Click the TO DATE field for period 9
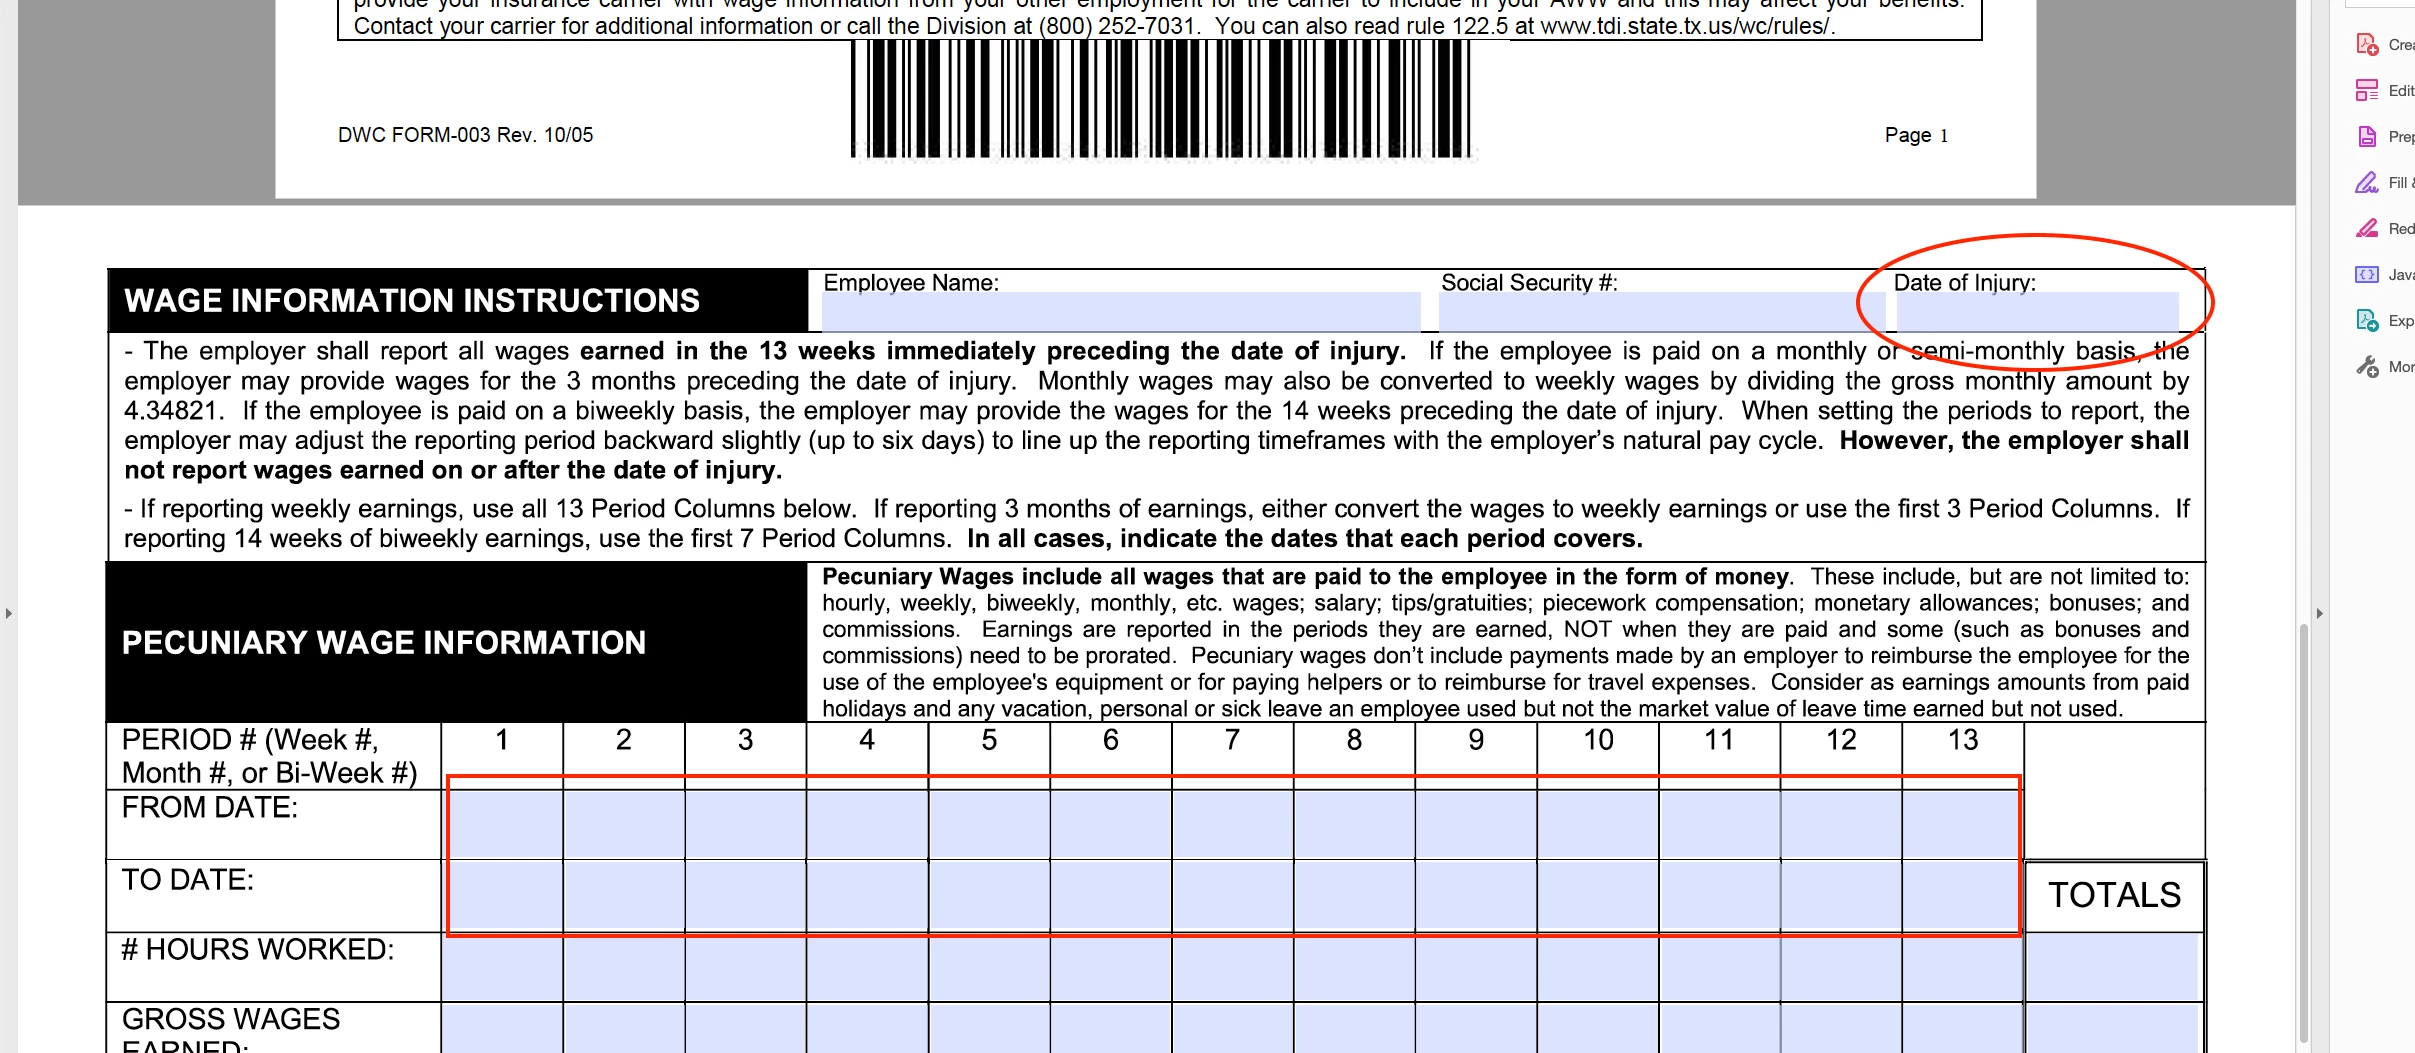Screen dimensions: 2415x1053 tap(1476, 896)
